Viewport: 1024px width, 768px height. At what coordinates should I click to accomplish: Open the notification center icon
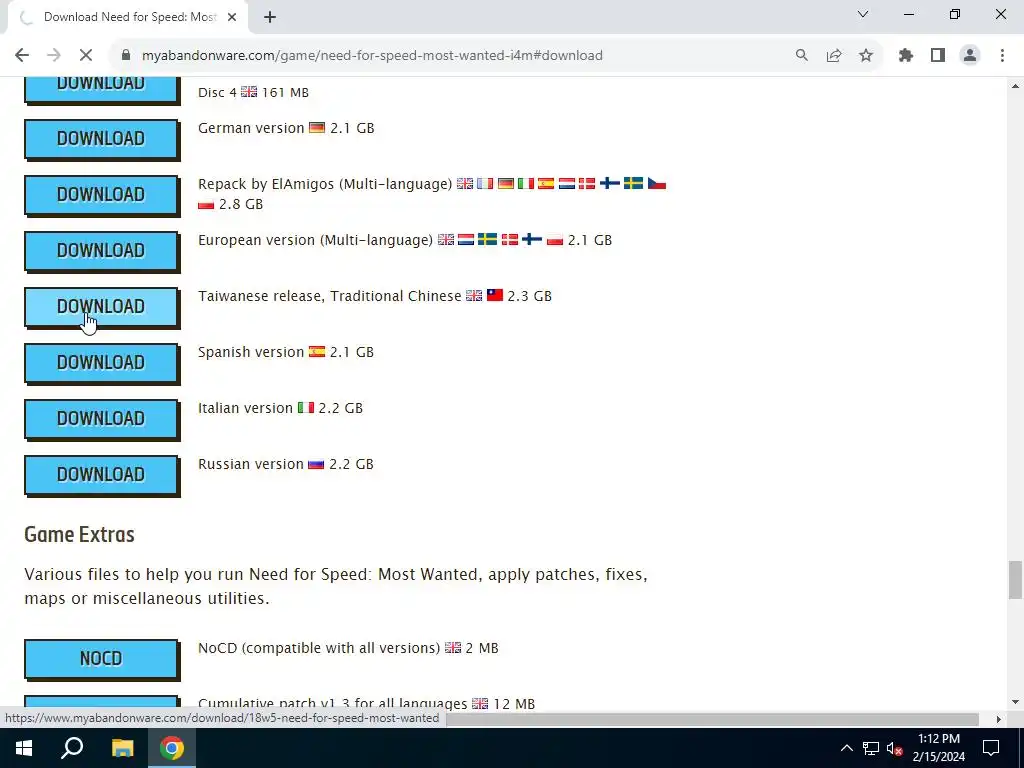tap(991, 748)
